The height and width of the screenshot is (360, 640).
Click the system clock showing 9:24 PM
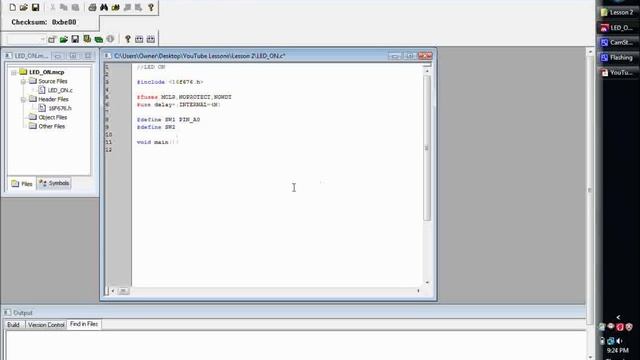pyautogui.click(x=617, y=351)
